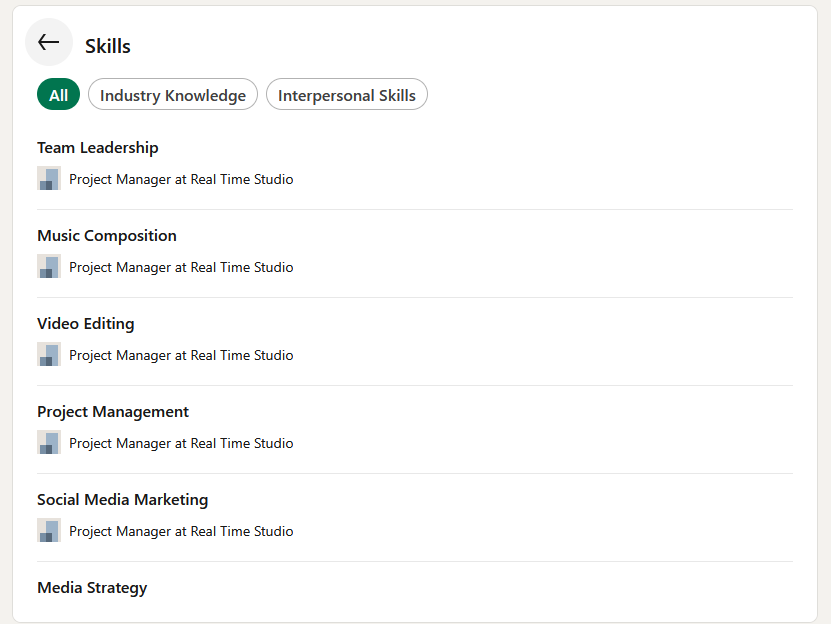
Task: Open the Social Media Marketing skill
Action: [x=122, y=499]
